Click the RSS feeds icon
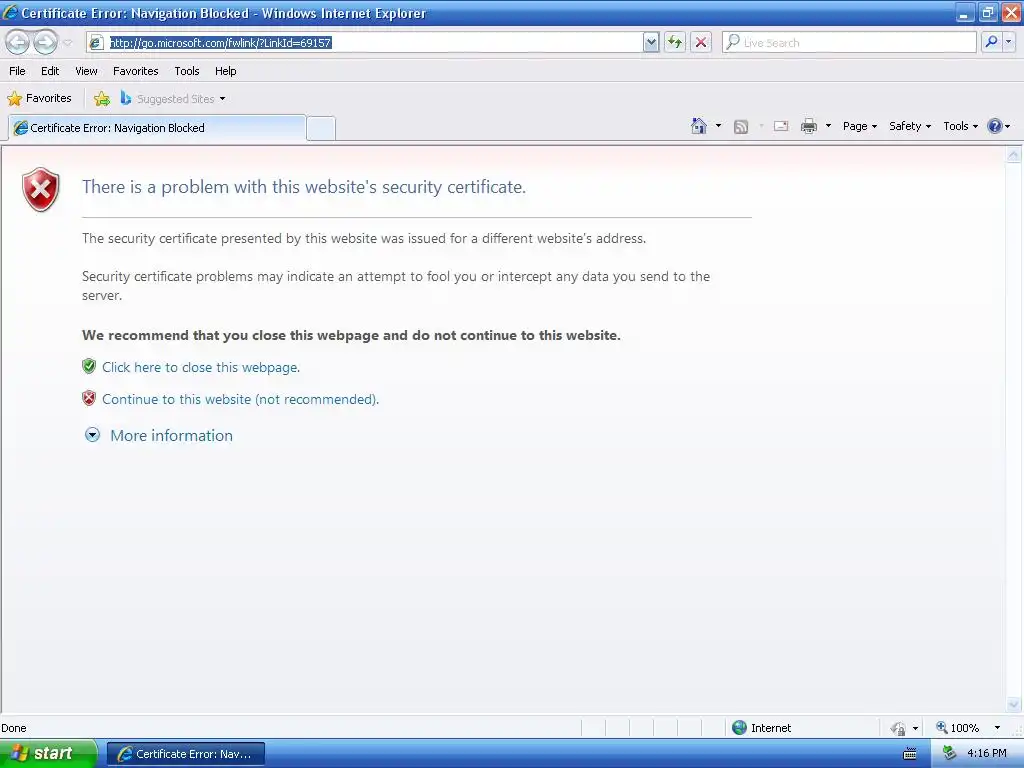Screen dimensions: 1024x768 [x=741, y=127]
